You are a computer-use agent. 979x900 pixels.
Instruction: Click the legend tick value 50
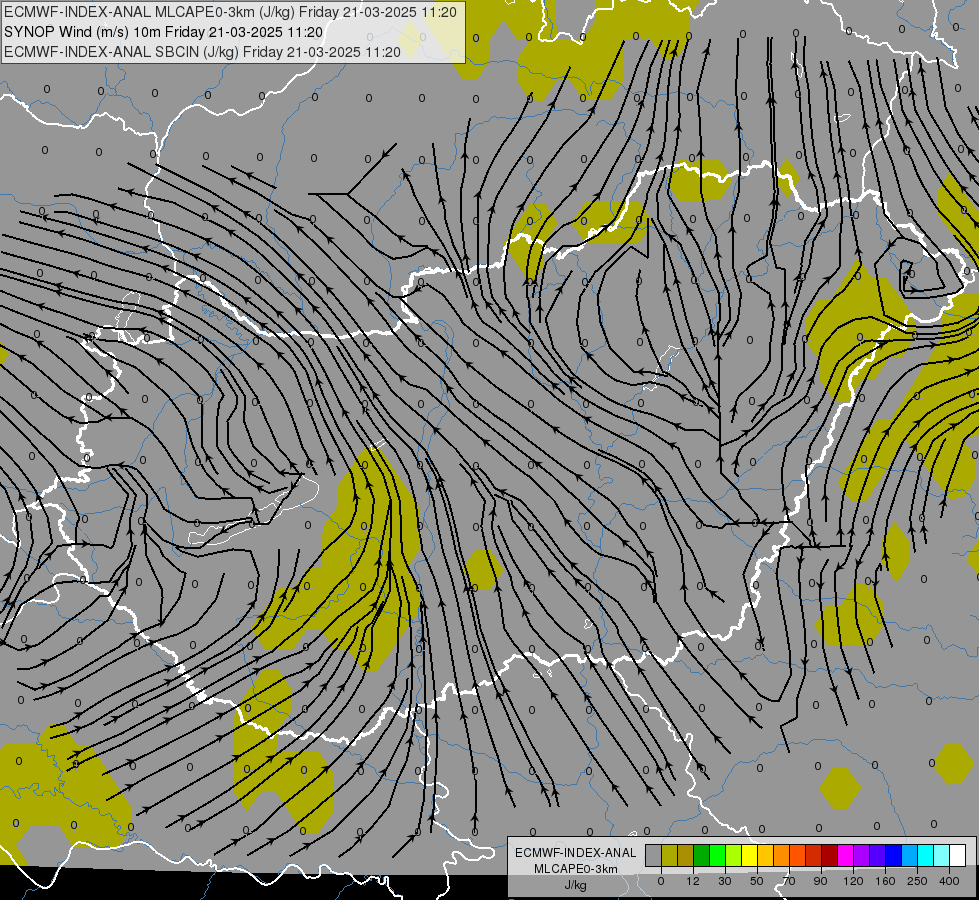pos(757,881)
